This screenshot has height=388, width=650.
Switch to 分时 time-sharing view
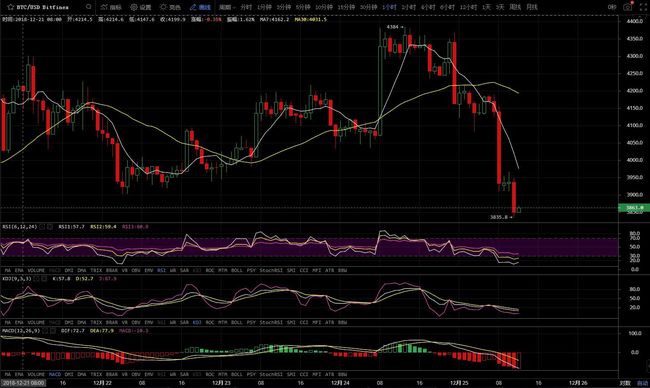coord(246,7)
